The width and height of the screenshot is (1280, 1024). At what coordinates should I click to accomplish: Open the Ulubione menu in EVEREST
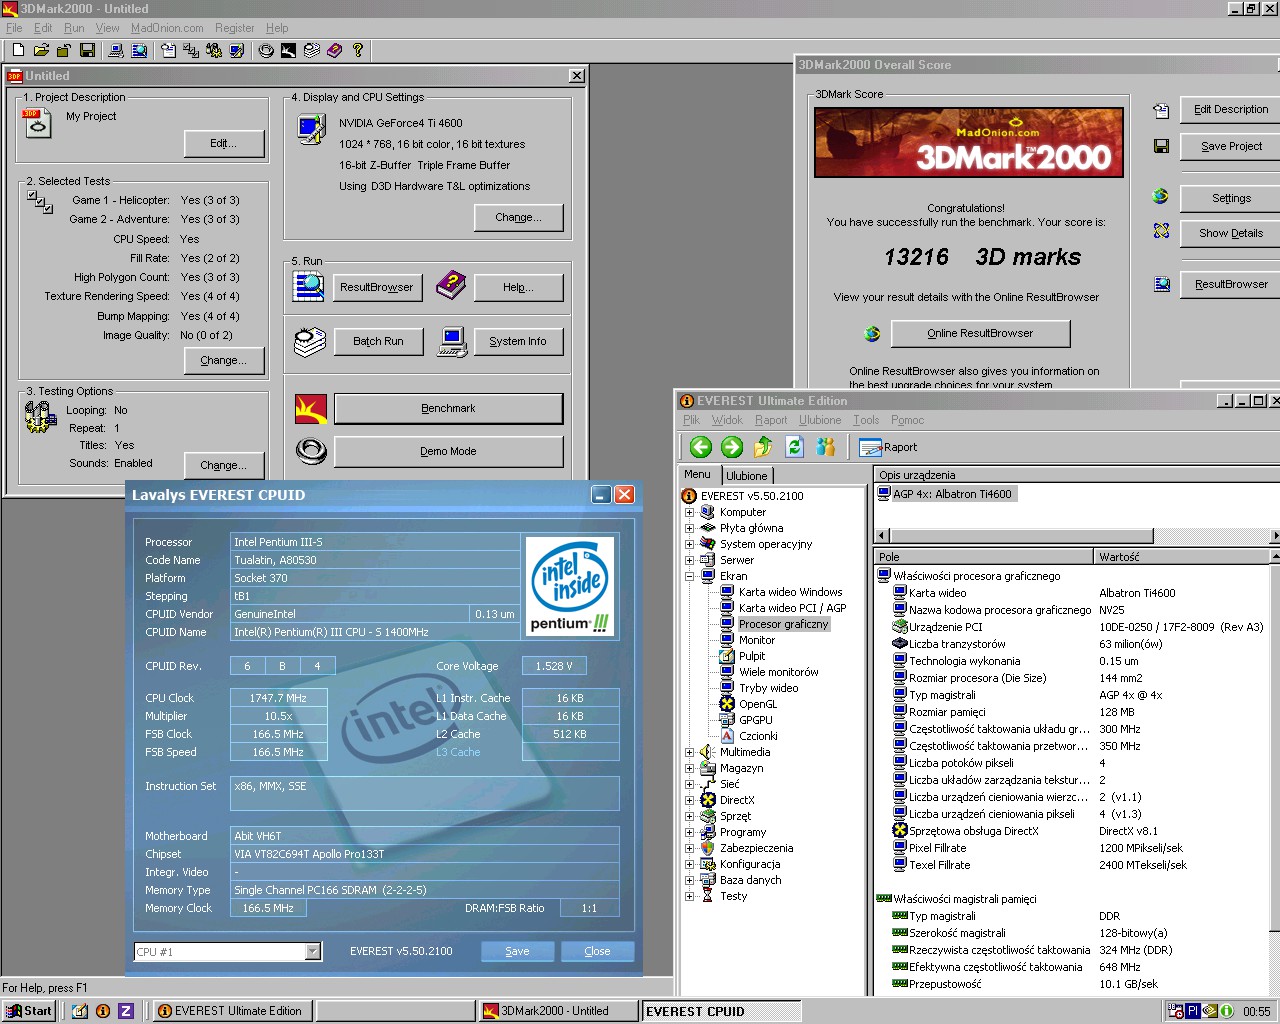point(820,420)
